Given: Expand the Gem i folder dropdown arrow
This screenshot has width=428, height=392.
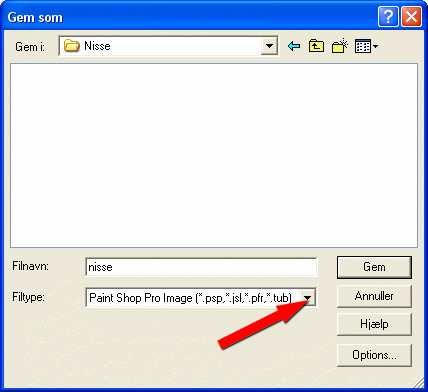Looking at the screenshot, I should [x=269, y=46].
